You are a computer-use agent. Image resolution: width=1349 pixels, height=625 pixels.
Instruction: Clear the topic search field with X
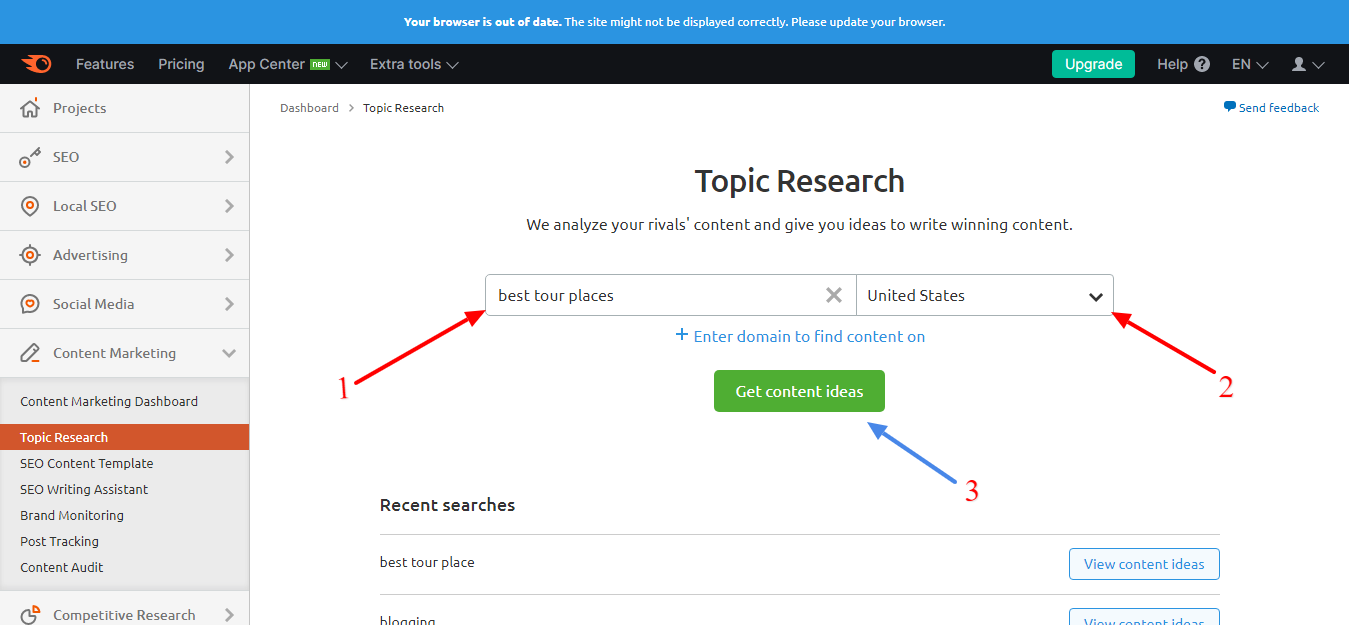coord(834,295)
